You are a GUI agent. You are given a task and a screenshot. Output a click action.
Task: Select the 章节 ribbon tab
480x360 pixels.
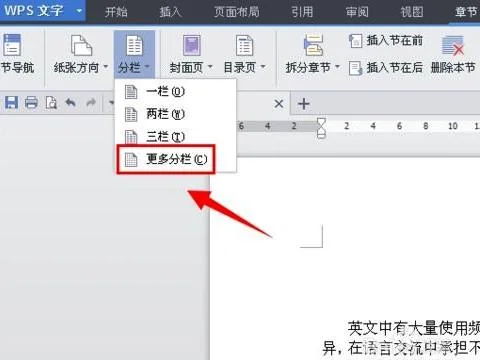466,12
